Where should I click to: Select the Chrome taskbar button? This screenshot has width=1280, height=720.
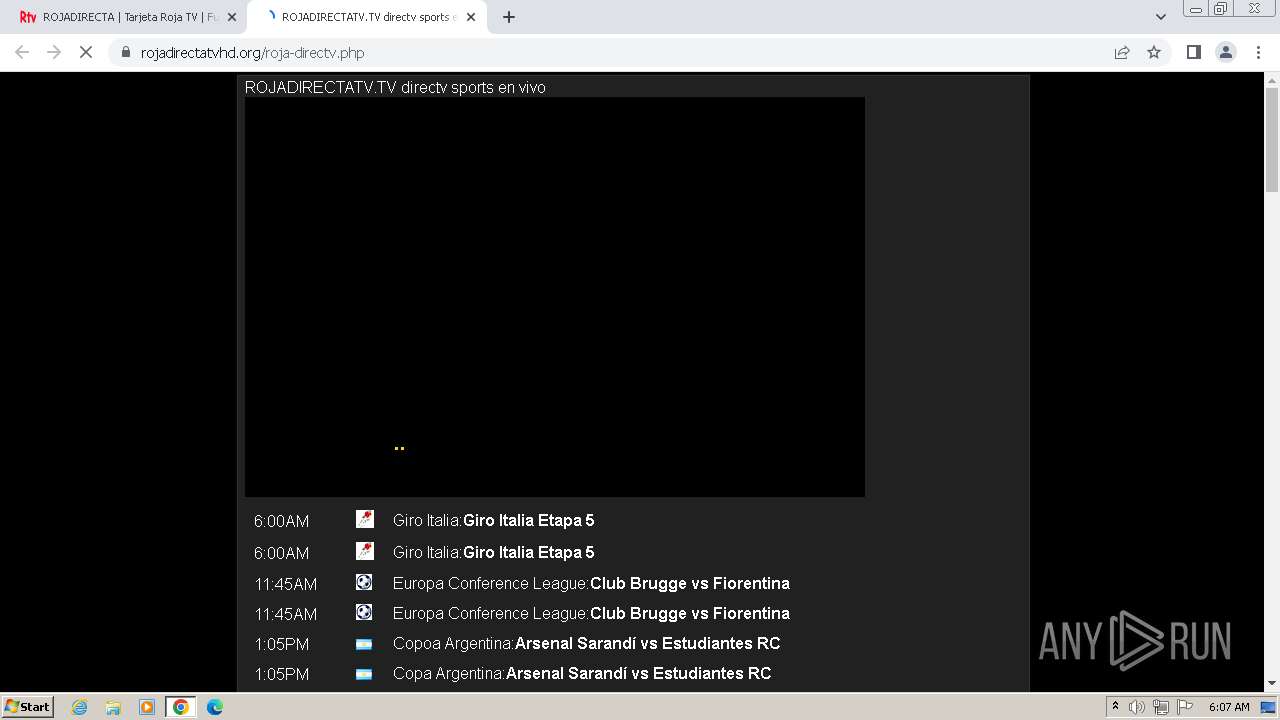point(181,707)
